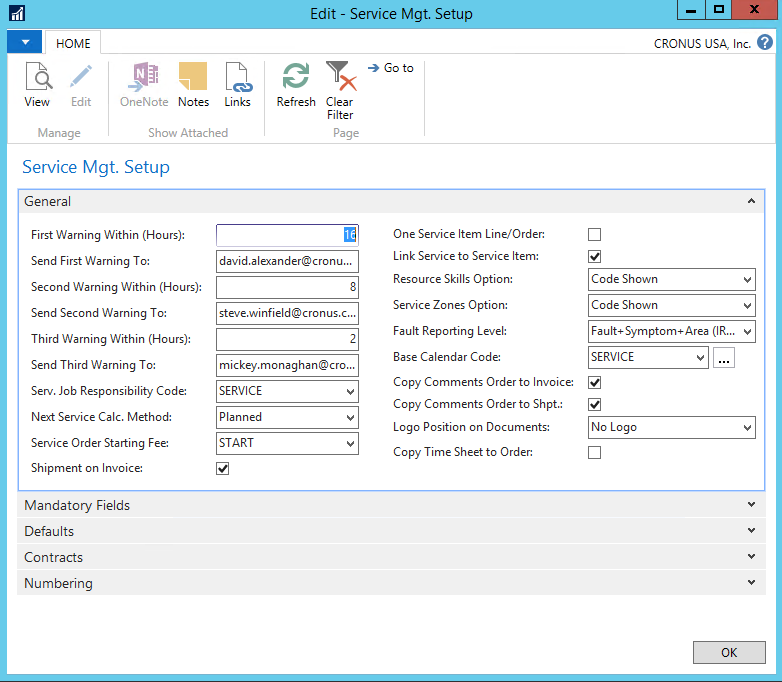Screen dimensions: 782x682
Task: Click Send Second Warning To email field
Action: [287, 313]
